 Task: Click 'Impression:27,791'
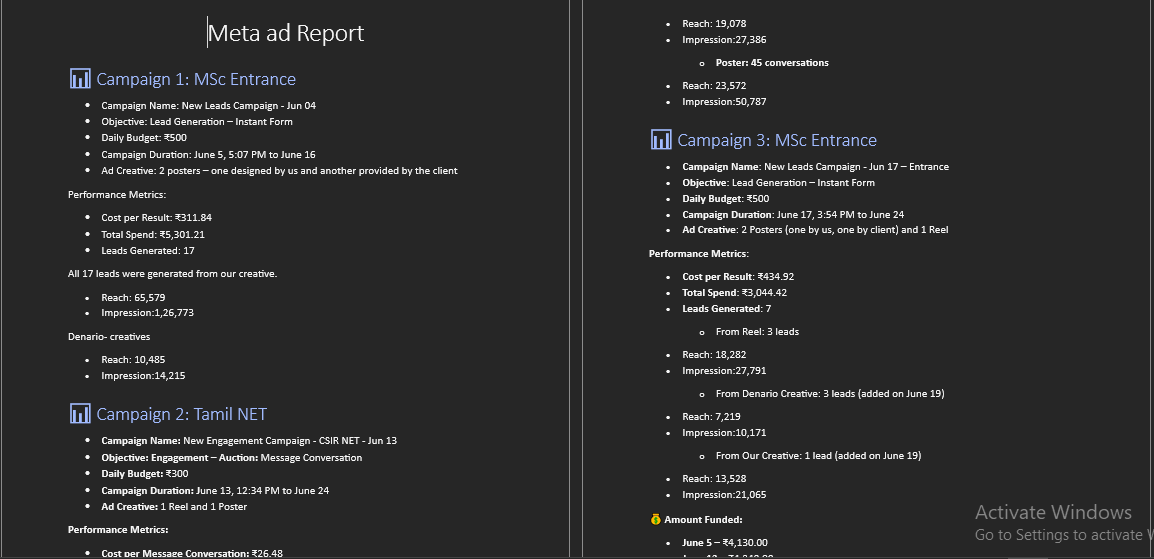click(x=724, y=371)
